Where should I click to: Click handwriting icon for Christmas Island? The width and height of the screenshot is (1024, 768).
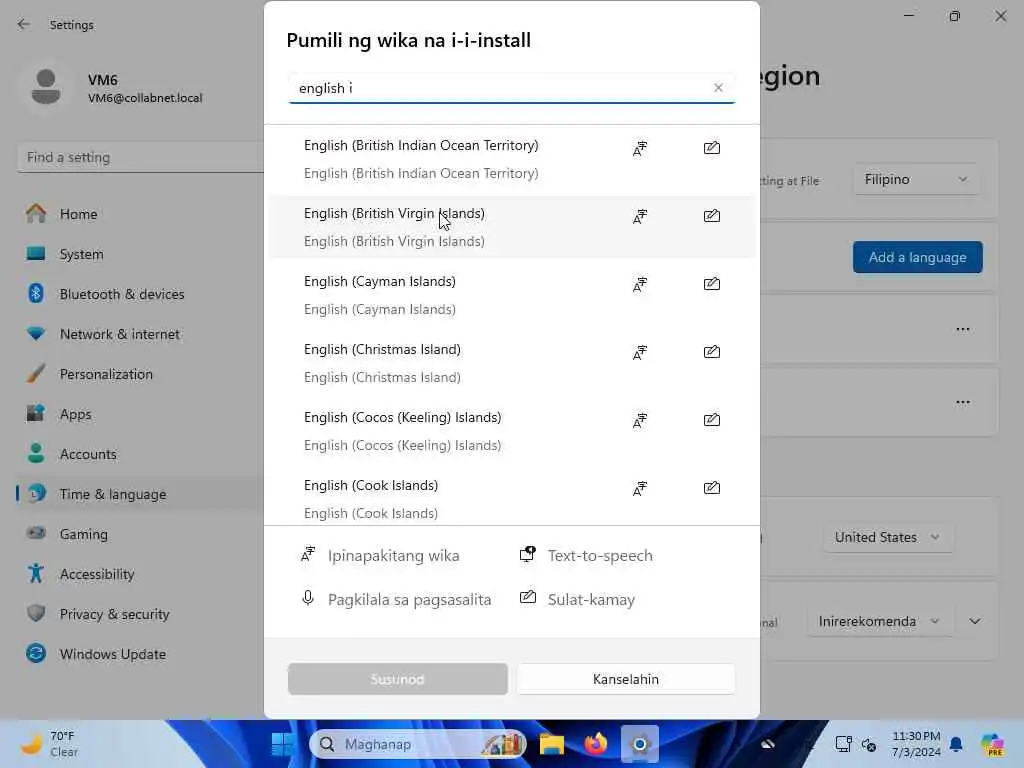pos(712,351)
